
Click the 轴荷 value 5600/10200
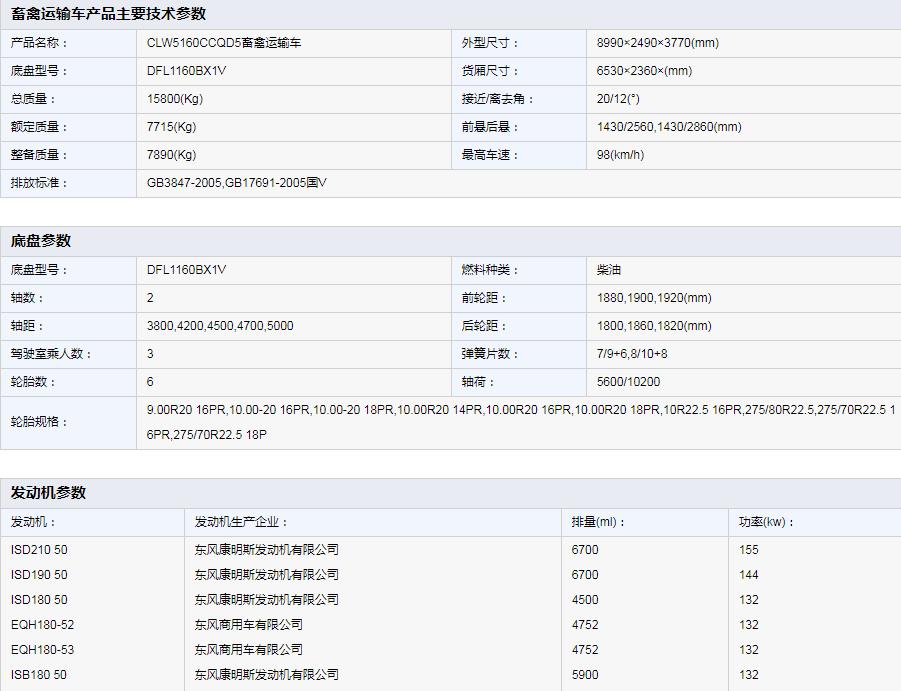click(628, 382)
